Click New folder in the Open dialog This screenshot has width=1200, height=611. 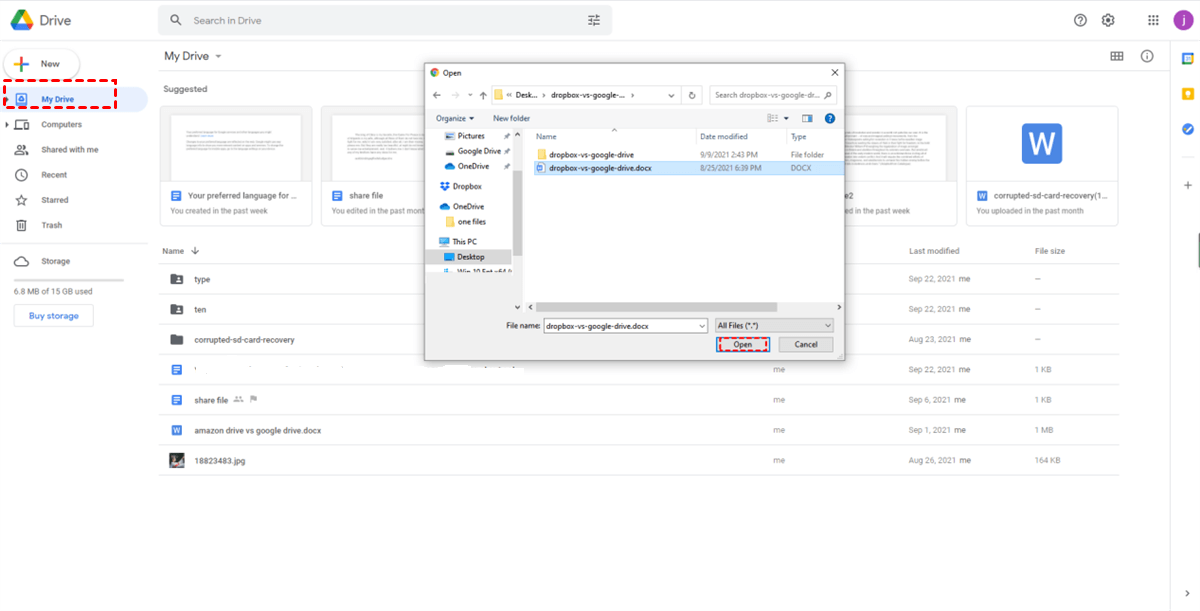coord(511,118)
